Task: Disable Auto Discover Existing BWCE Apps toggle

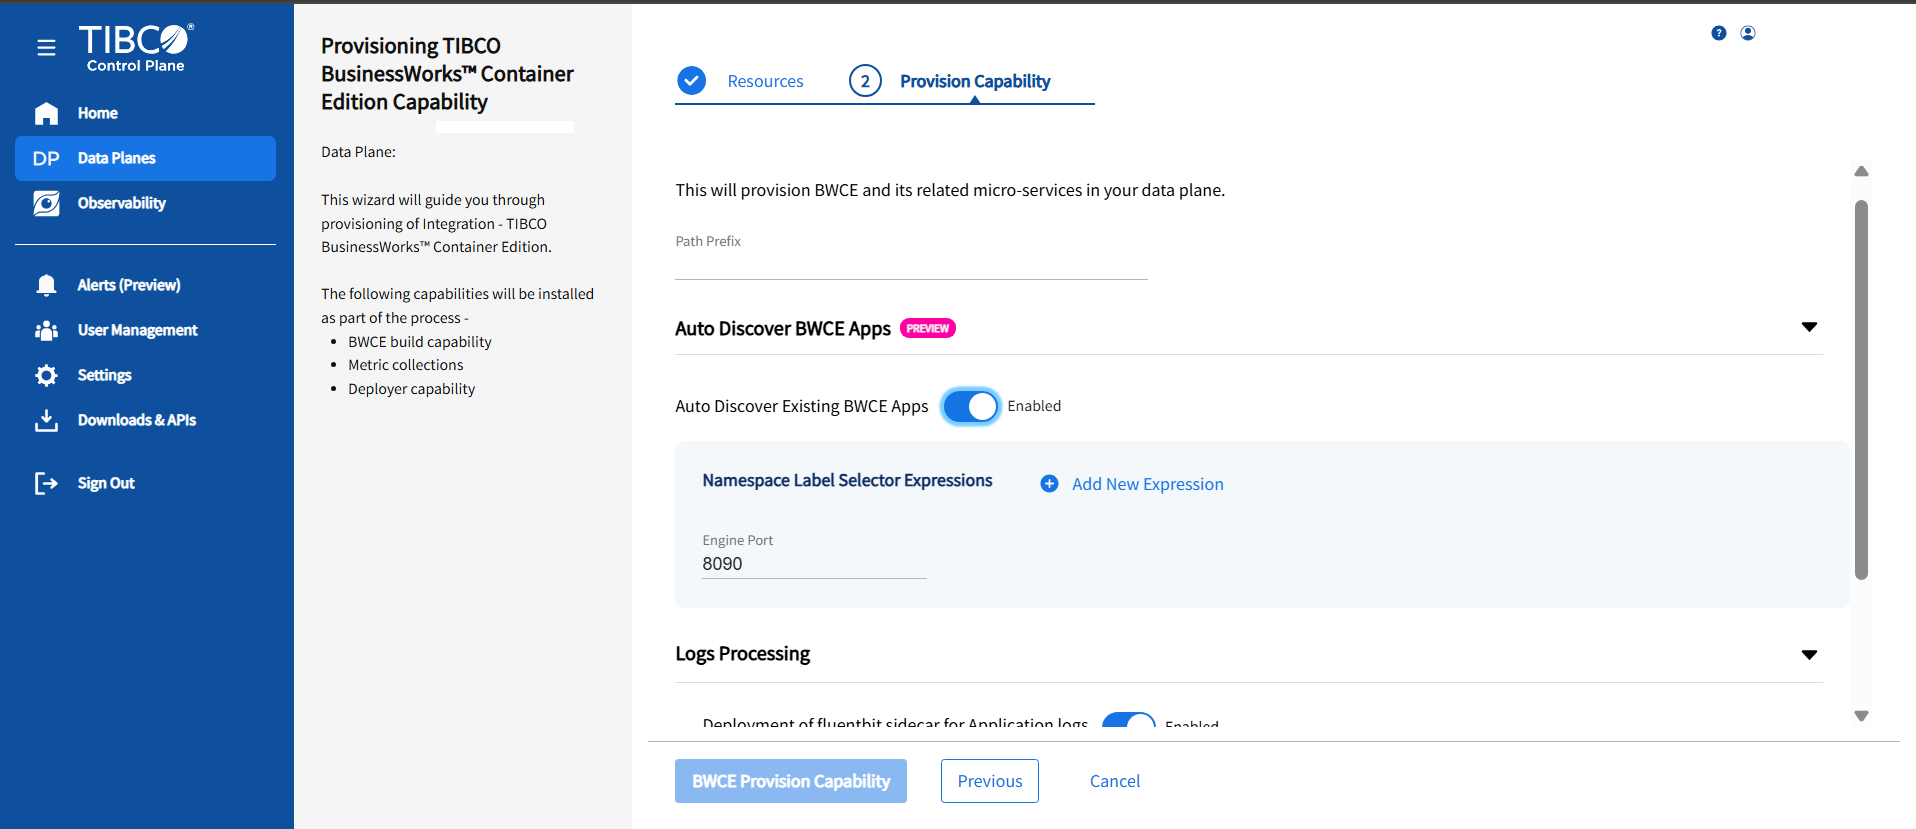Action: [x=970, y=406]
